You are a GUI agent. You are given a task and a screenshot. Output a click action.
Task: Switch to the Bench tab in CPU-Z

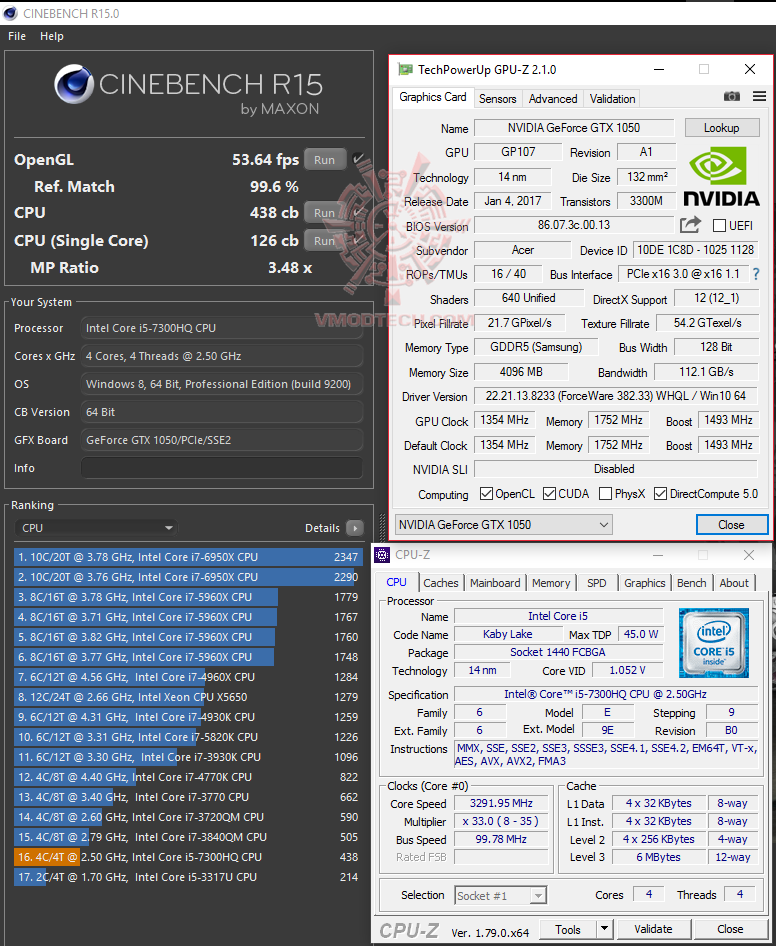[x=692, y=583]
